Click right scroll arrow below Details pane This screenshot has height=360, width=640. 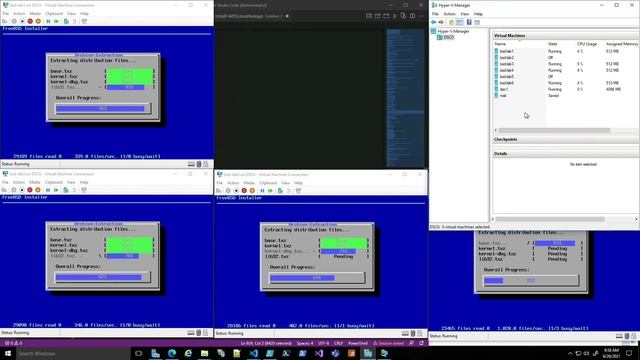(636, 219)
